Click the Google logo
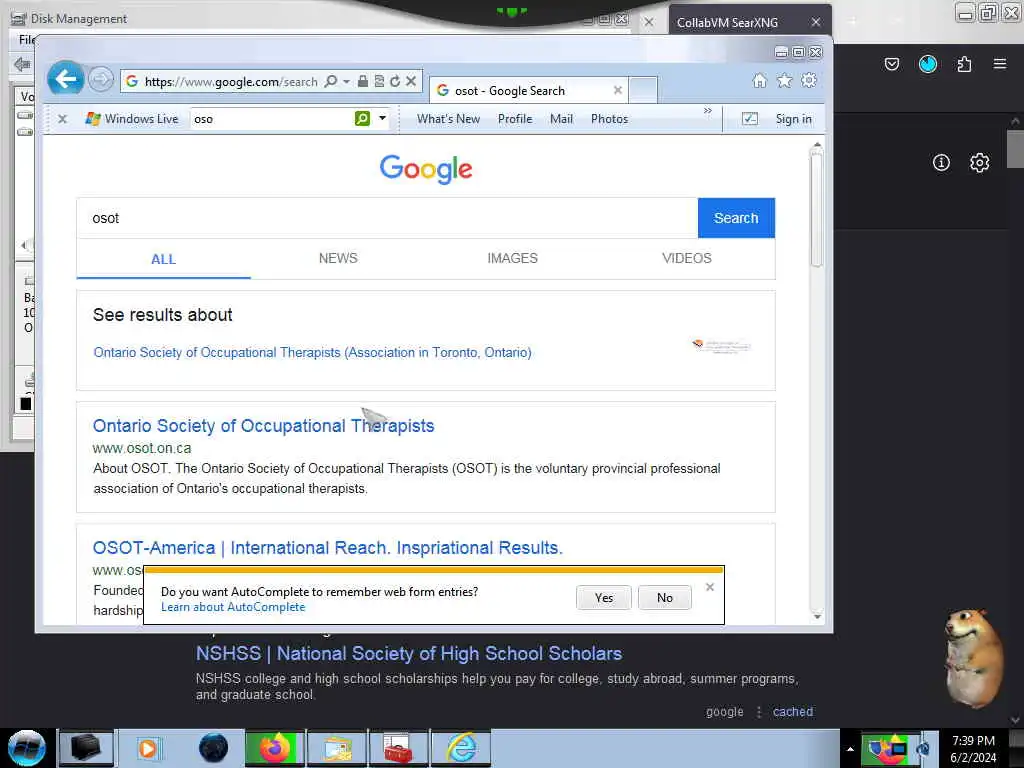1024x768 pixels. (x=426, y=169)
